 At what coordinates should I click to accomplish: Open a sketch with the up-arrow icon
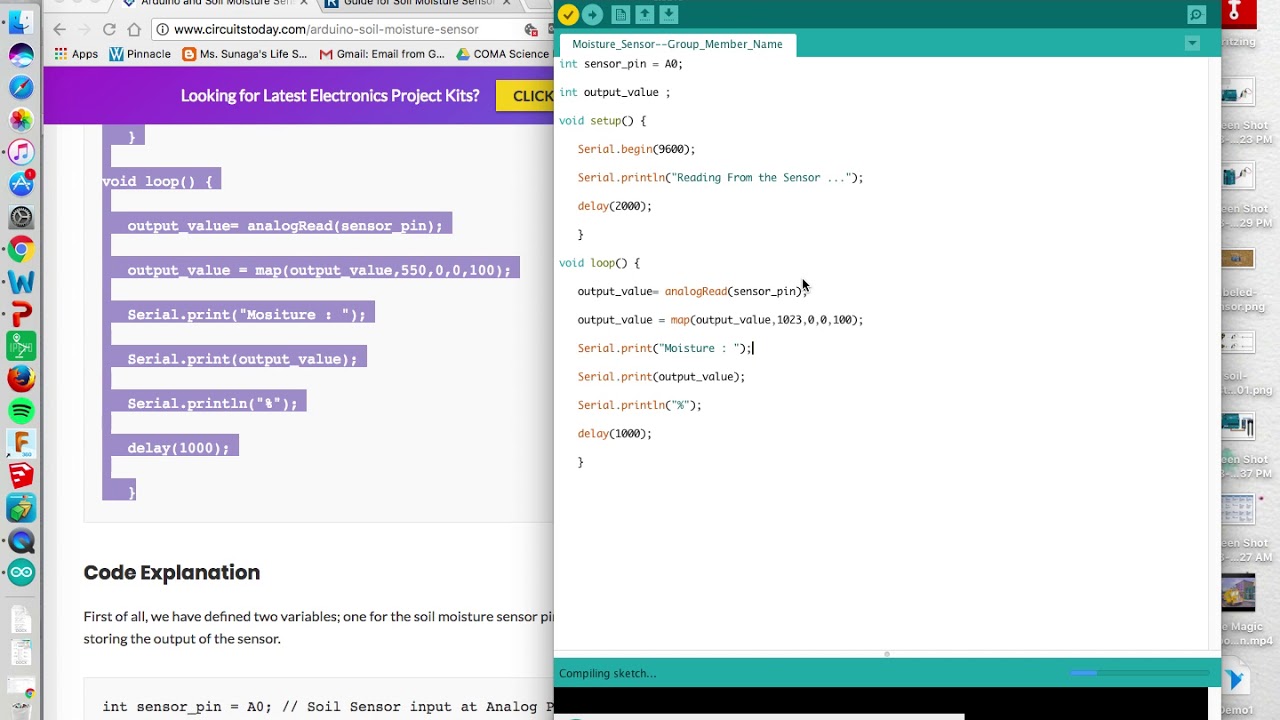click(x=645, y=15)
